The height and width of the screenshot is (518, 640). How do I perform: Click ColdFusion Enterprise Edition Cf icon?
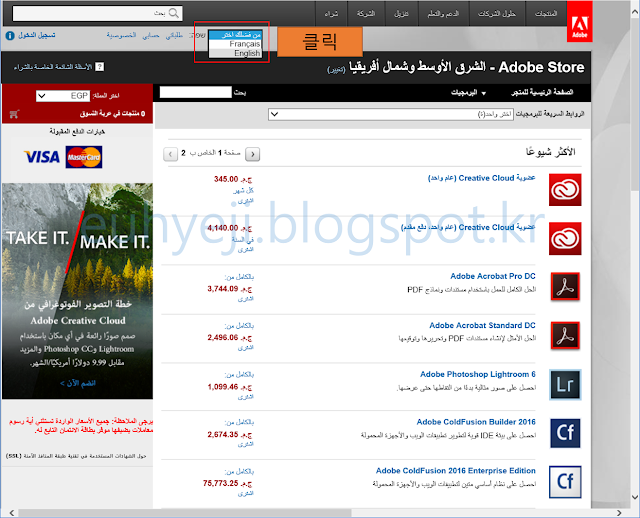(565, 482)
